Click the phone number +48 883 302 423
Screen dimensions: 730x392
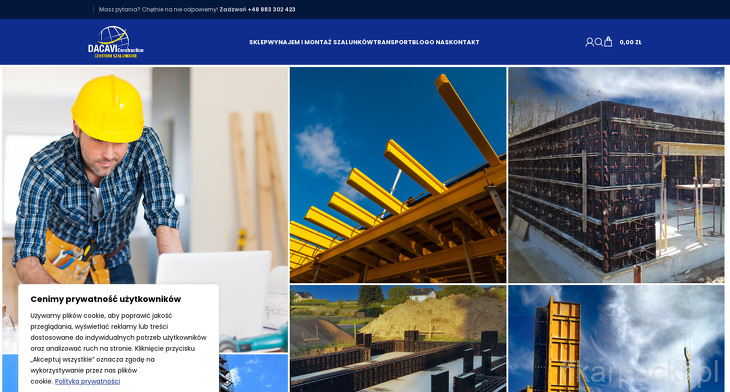[x=271, y=9]
